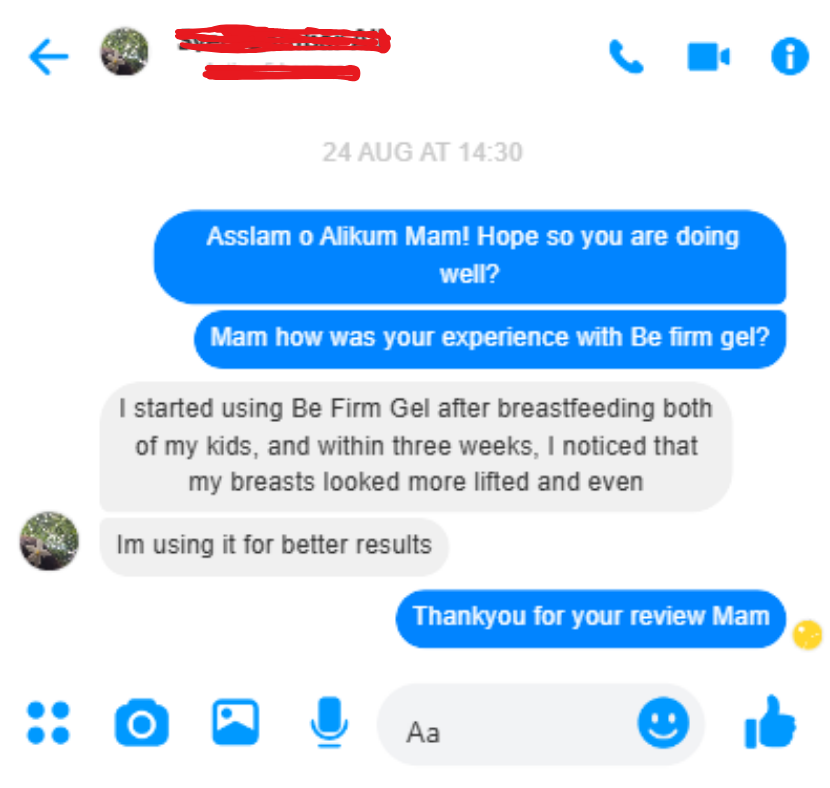Viewport: 830px width, 788px height.
Task: Open the camera to take photo
Action: coord(141,723)
